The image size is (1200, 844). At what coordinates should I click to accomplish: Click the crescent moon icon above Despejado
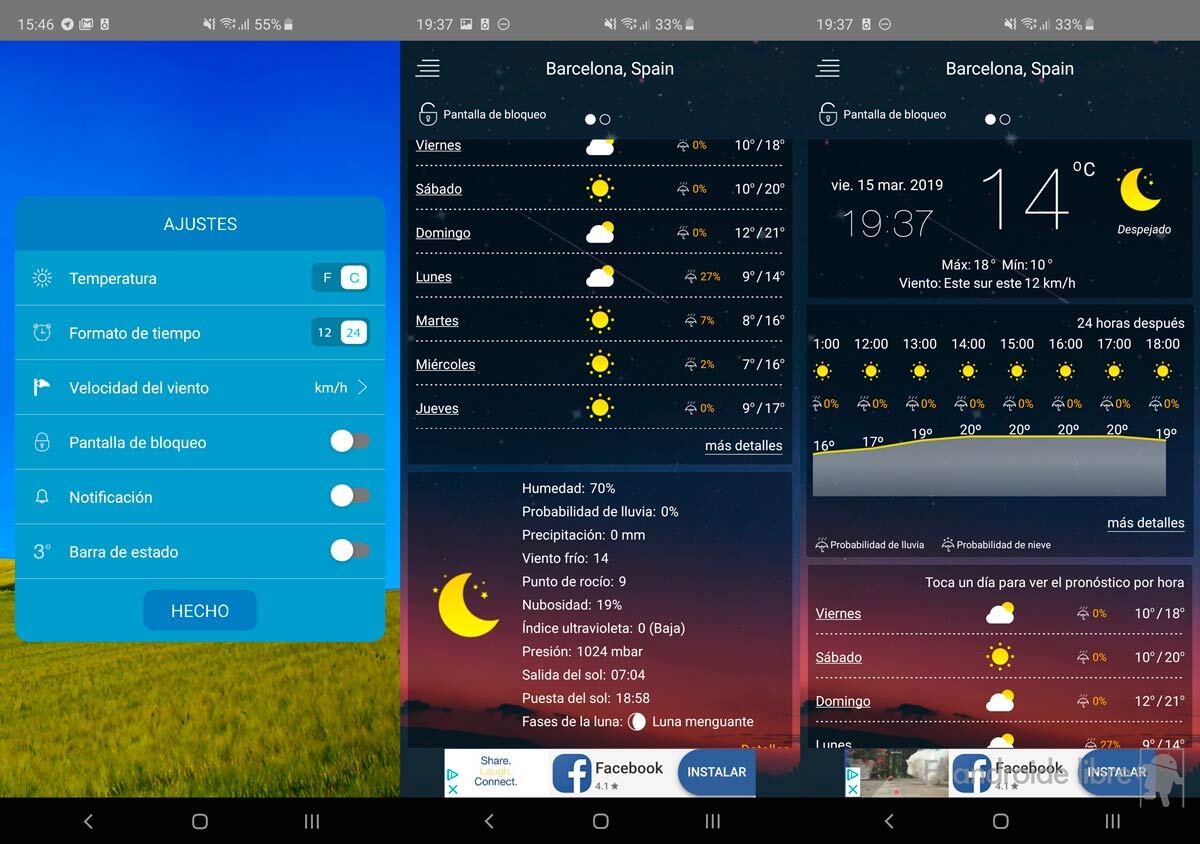click(1140, 190)
